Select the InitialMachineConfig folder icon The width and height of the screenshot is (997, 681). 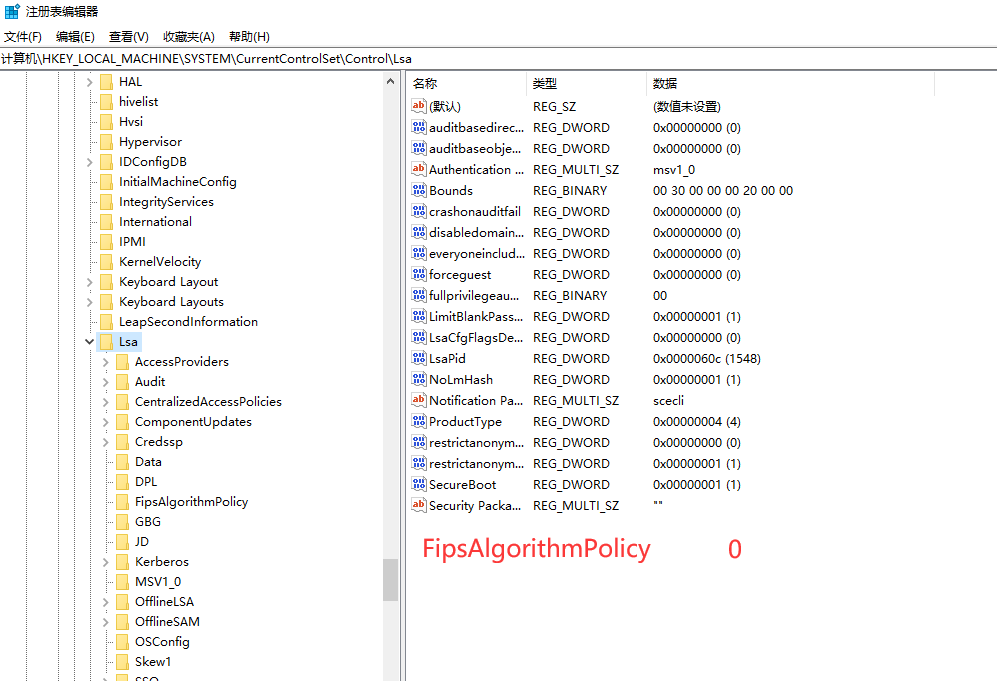(x=107, y=182)
